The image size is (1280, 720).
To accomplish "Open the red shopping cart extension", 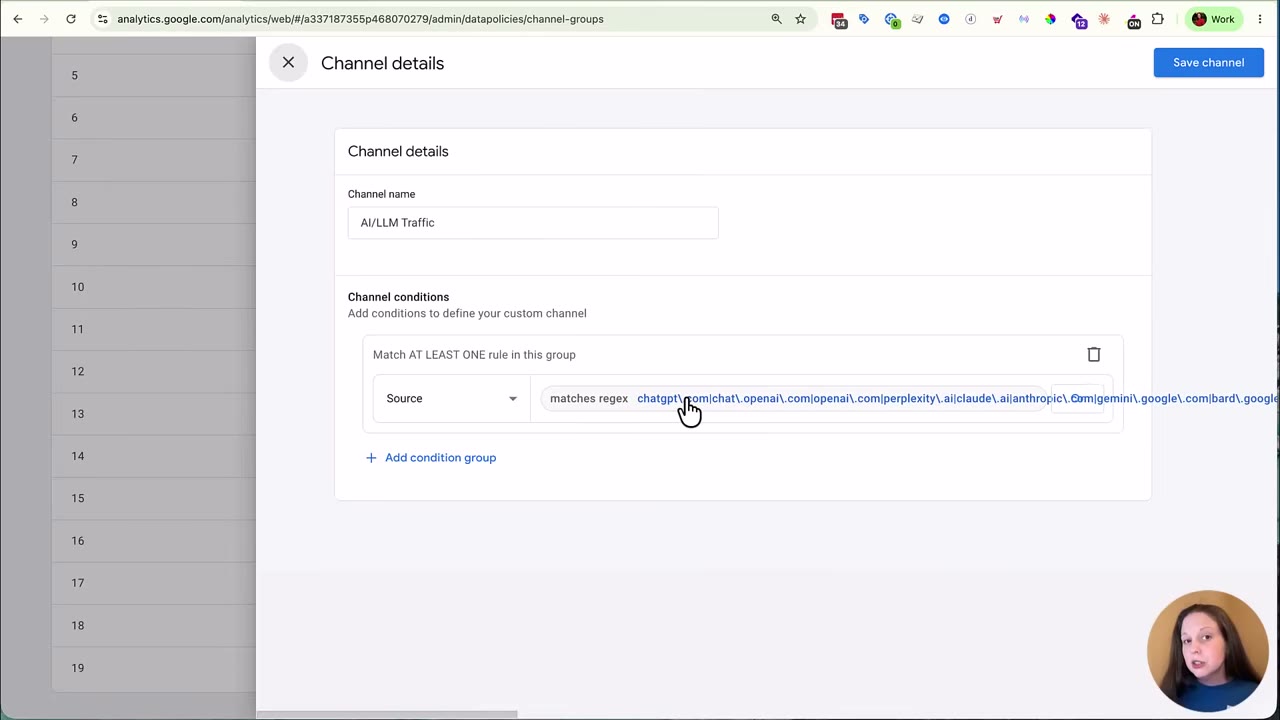I will (997, 19).
